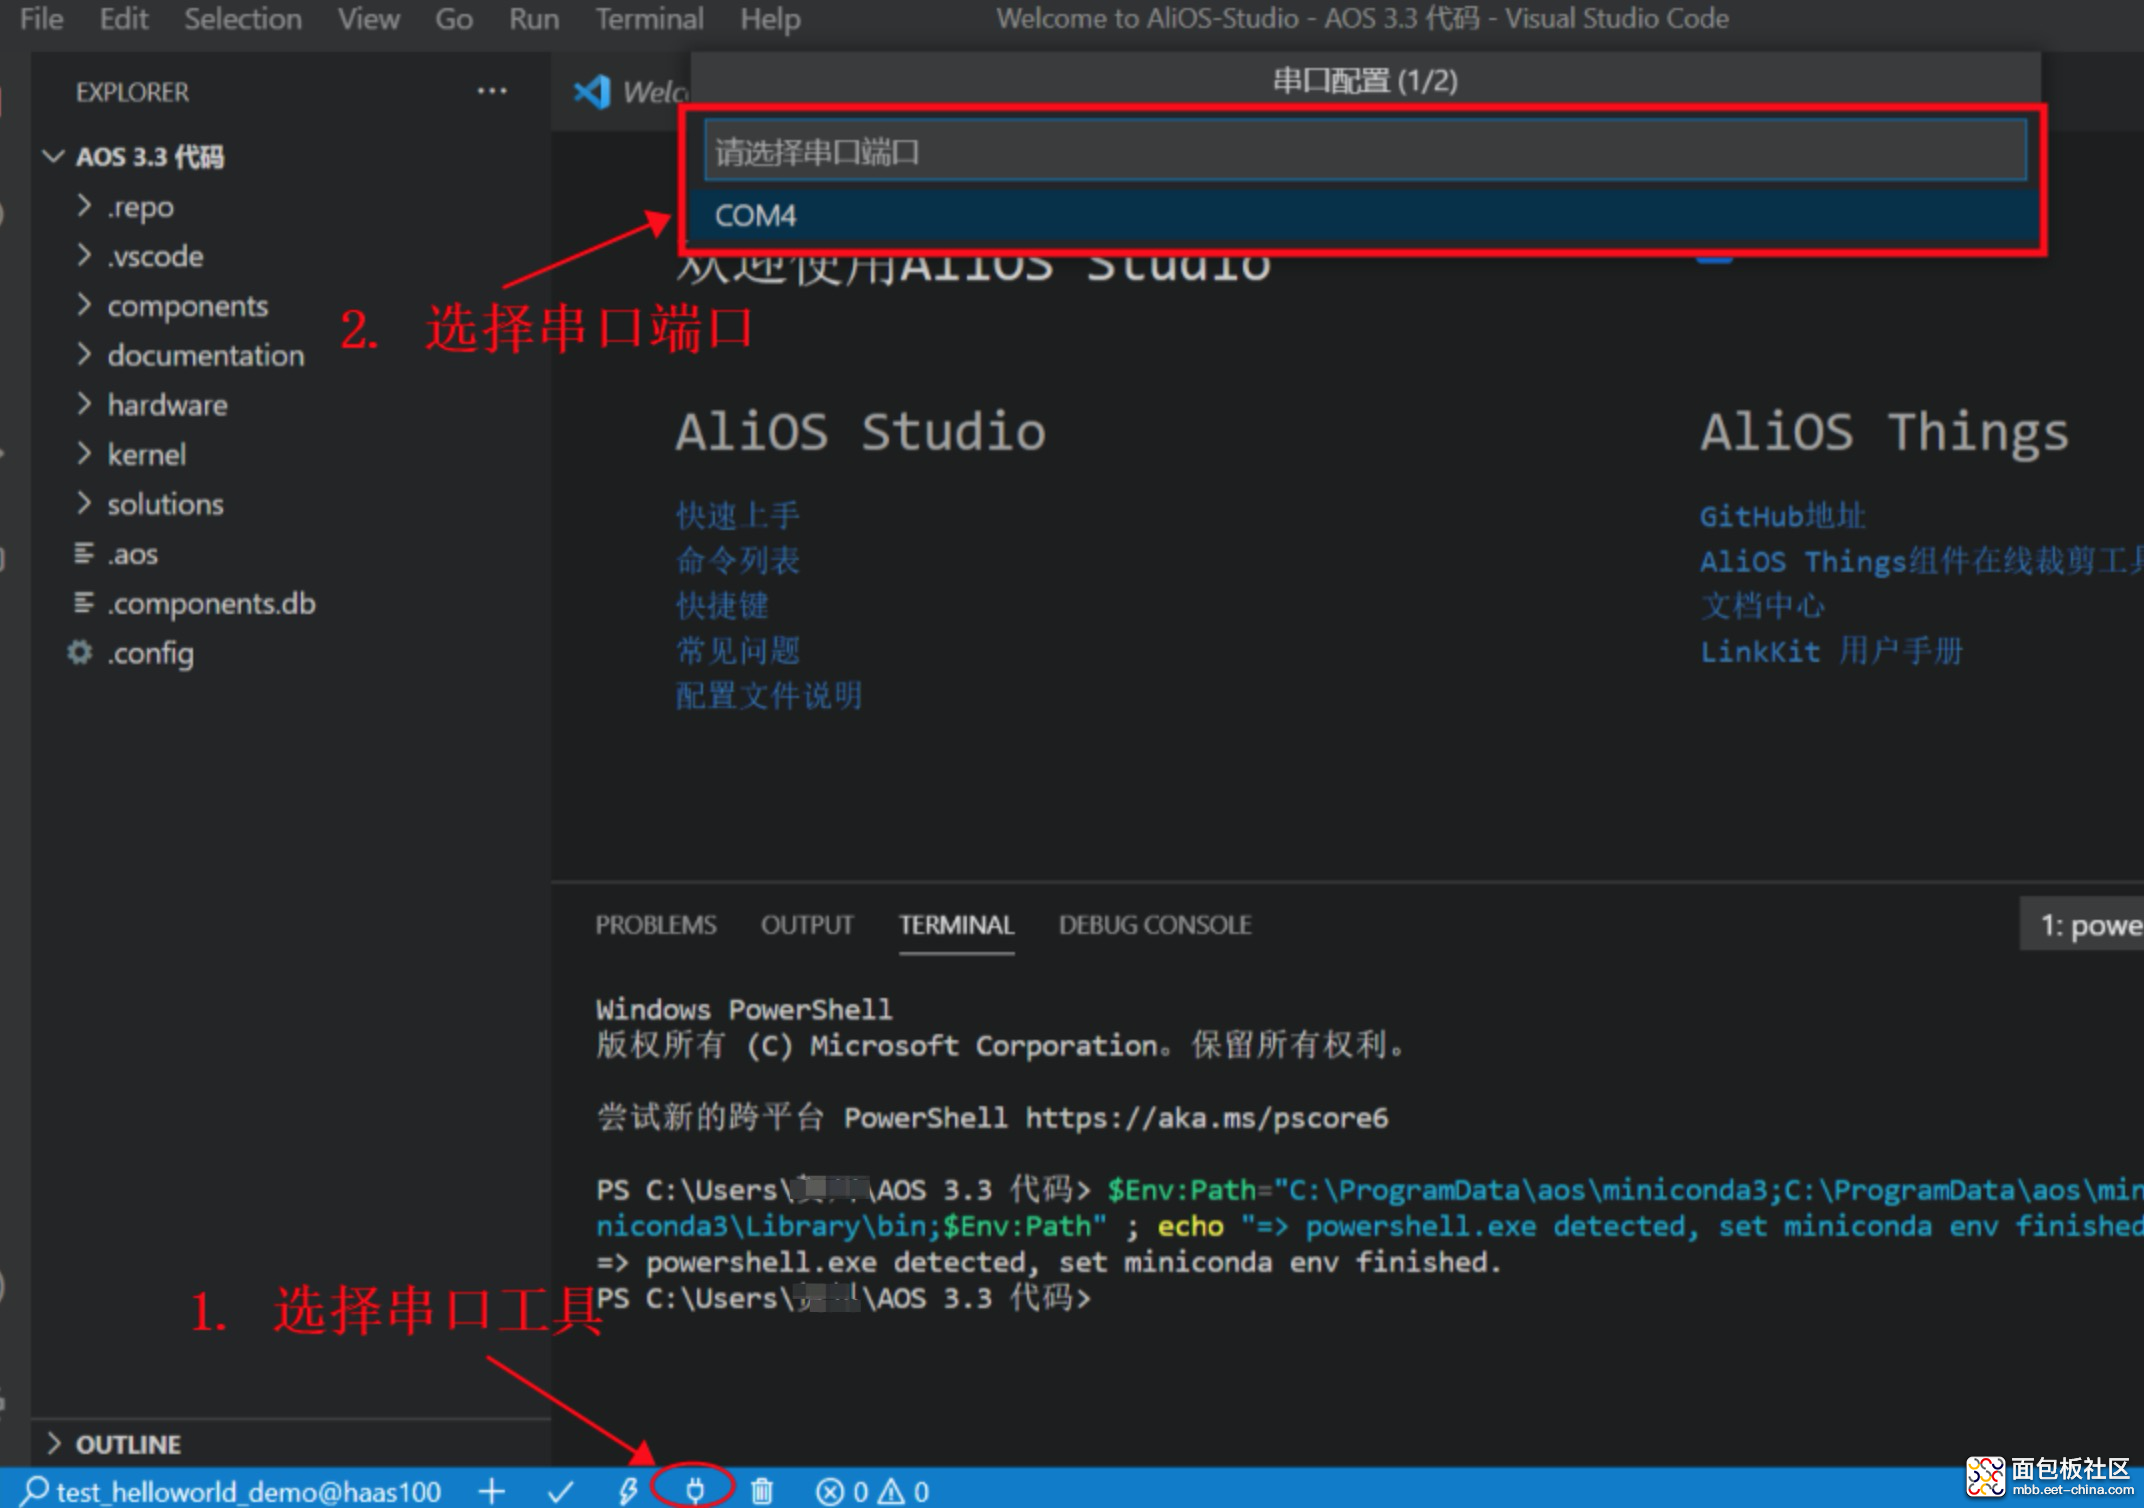Open the errors and warnings counter
Screen dimensions: 2144x1508
[872, 1491]
